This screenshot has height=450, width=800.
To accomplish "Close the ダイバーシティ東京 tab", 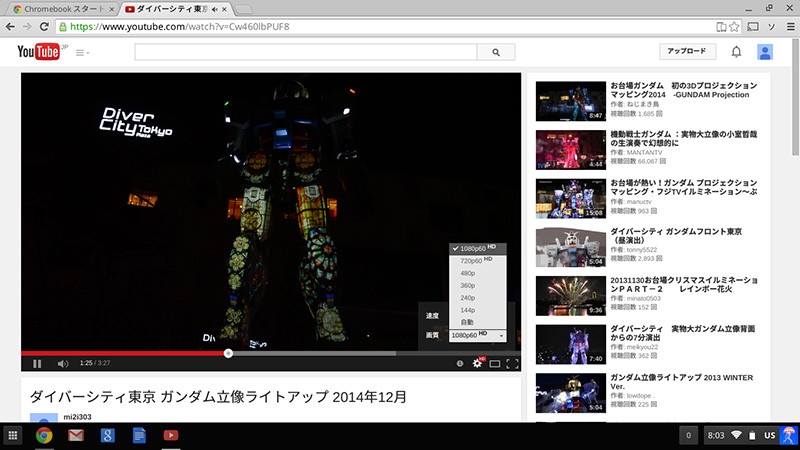I will click(x=224, y=9).
